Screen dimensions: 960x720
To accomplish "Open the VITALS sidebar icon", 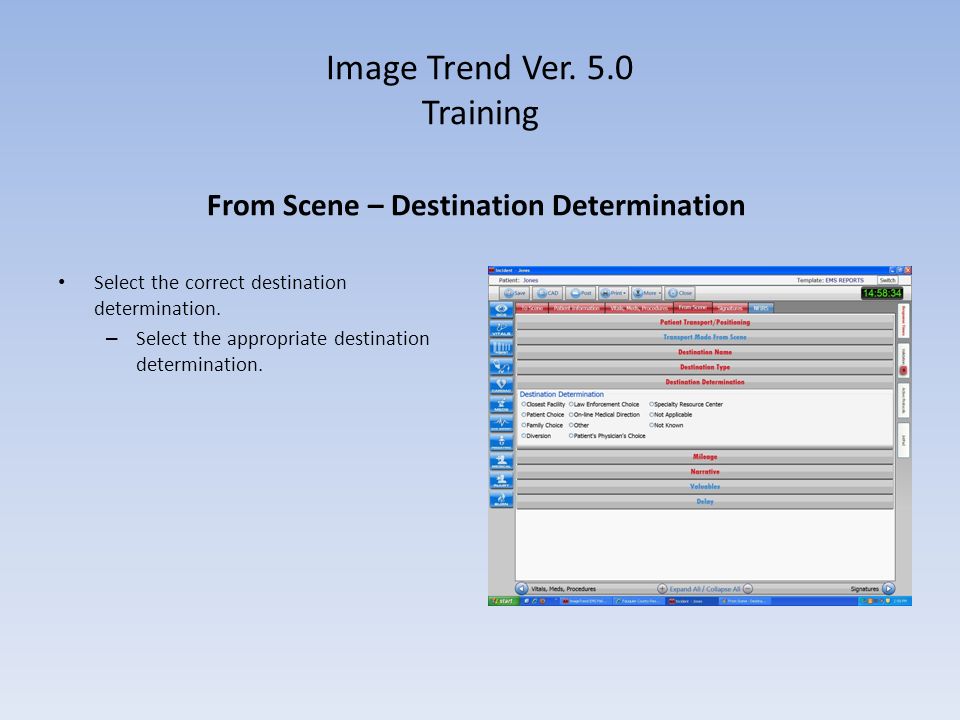I will 501,329.
